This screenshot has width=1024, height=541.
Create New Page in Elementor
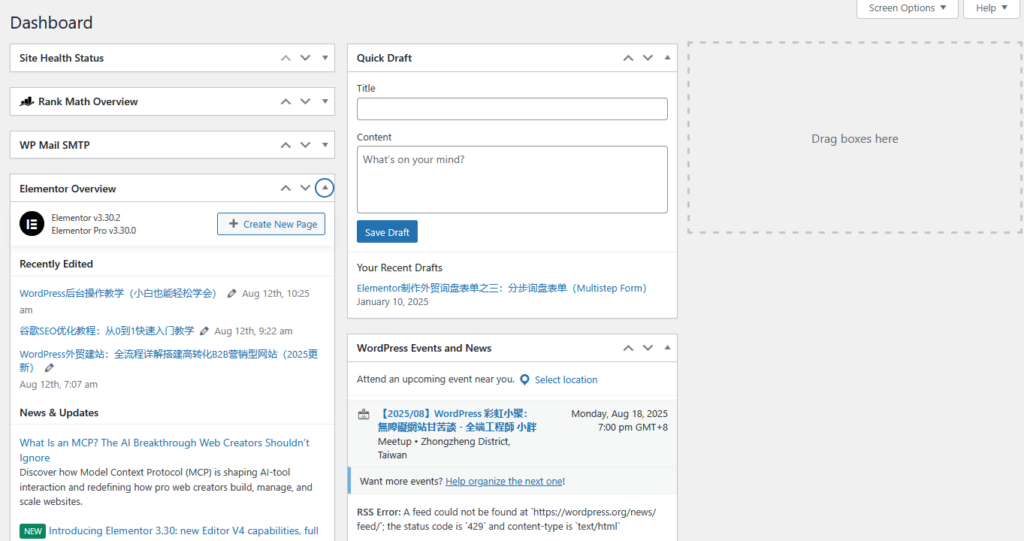(271, 224)
